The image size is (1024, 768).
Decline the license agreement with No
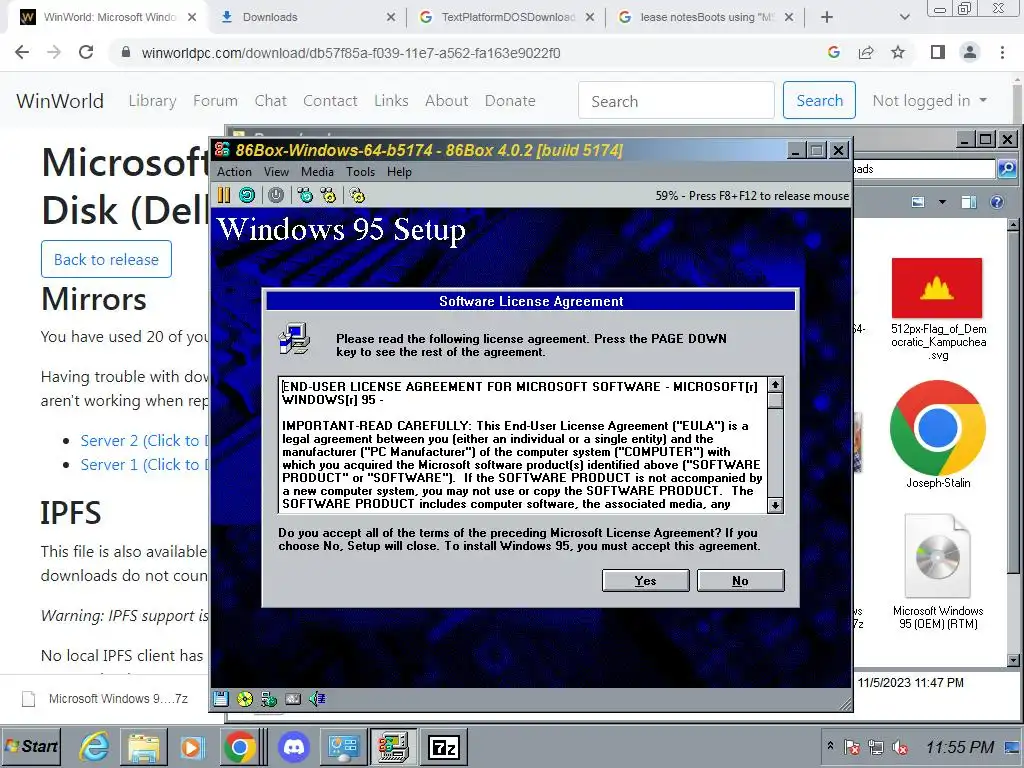tap(741, 581)
